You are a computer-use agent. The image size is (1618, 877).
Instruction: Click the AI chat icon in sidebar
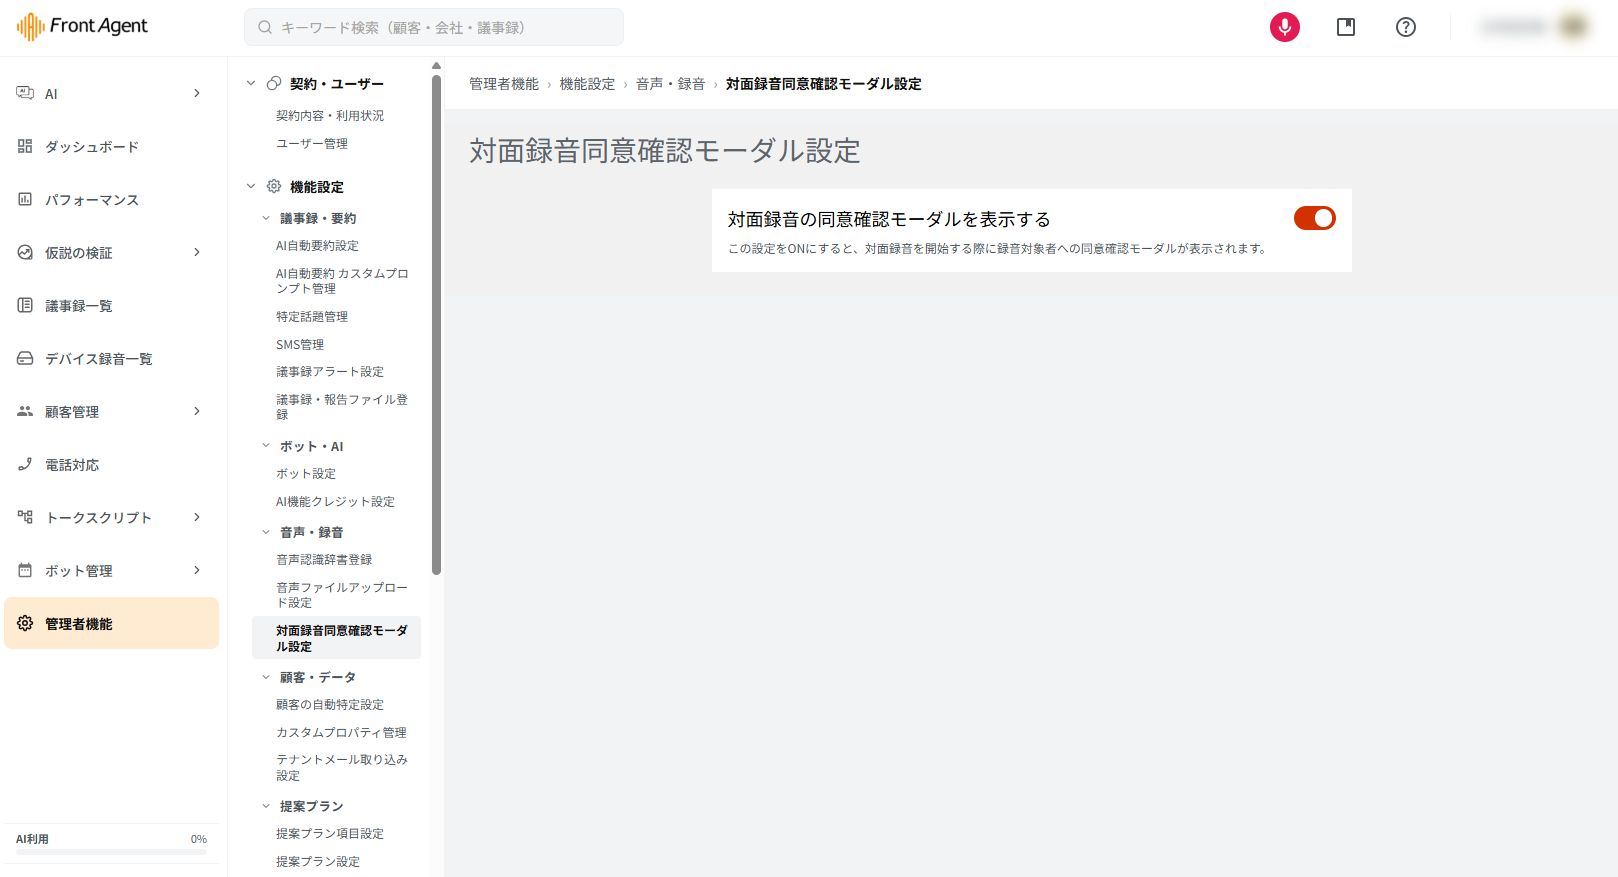(x=25, y=93)
